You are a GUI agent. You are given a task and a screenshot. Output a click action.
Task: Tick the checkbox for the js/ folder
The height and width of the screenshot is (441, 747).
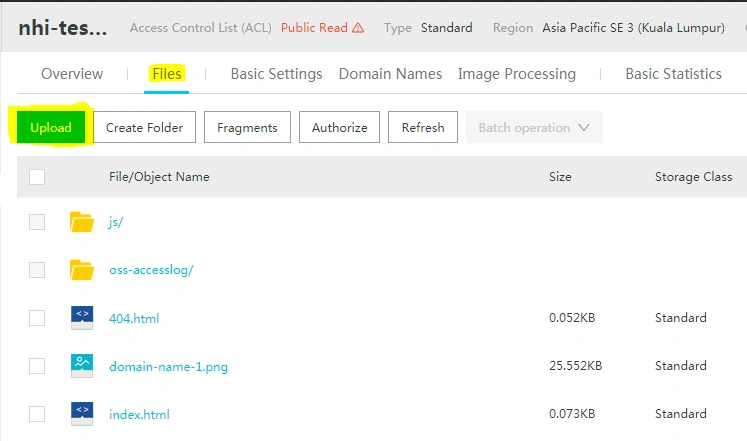(x=37, y=222)
